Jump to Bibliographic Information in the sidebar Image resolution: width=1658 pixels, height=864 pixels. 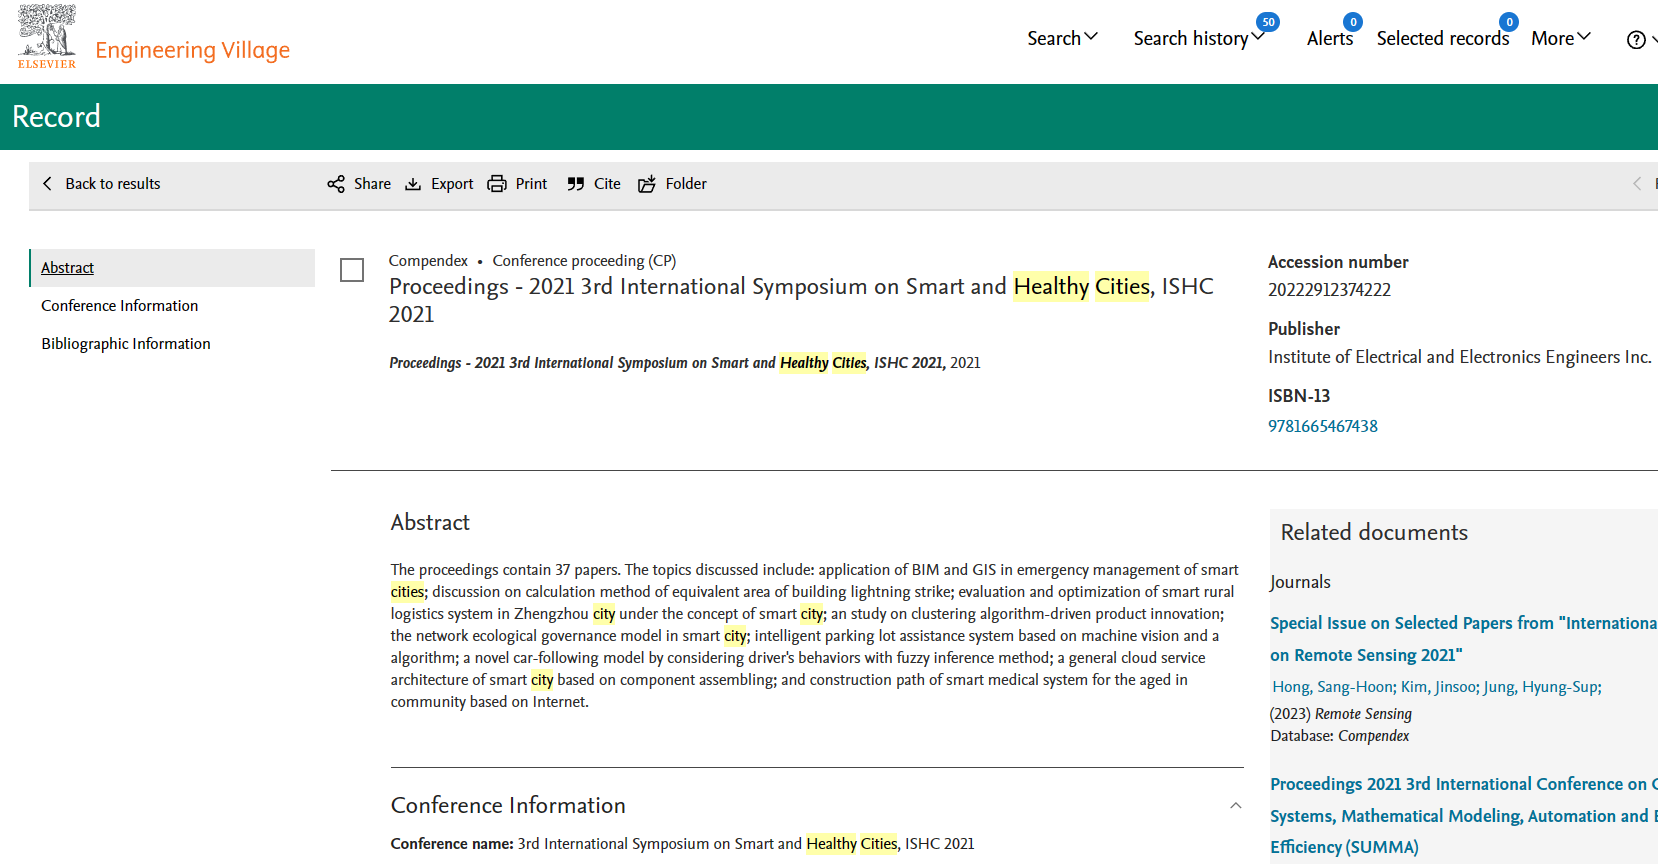click(126, 344)
